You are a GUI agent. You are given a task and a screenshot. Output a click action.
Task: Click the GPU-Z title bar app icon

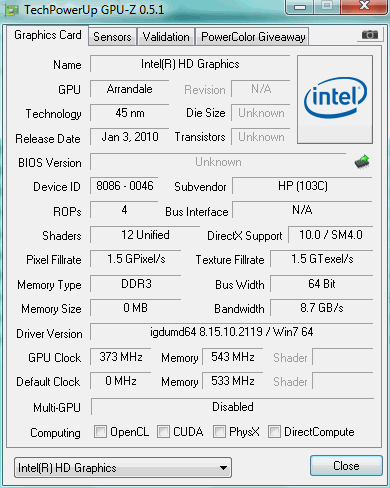tap(11, 11)
